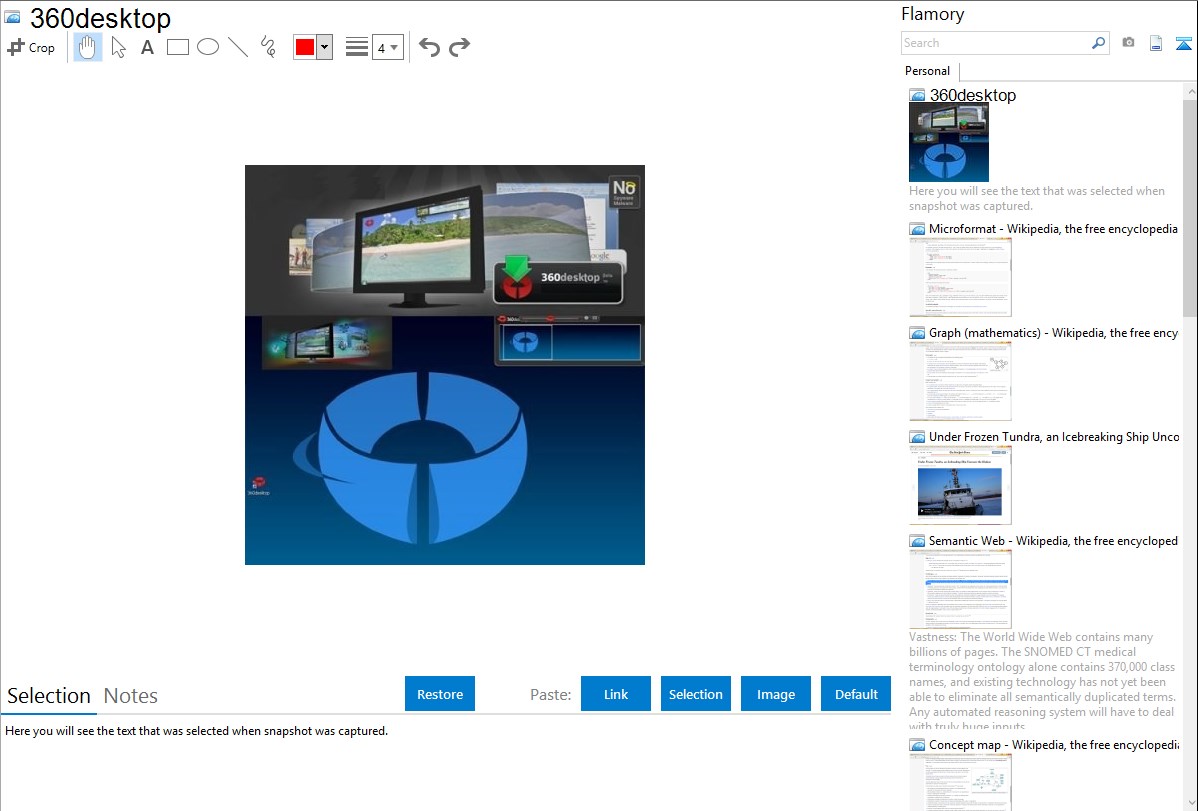The width and height of the screenshot is (1198, 811).
Task: Select the text annotation tool
Action: pos(147,47)
